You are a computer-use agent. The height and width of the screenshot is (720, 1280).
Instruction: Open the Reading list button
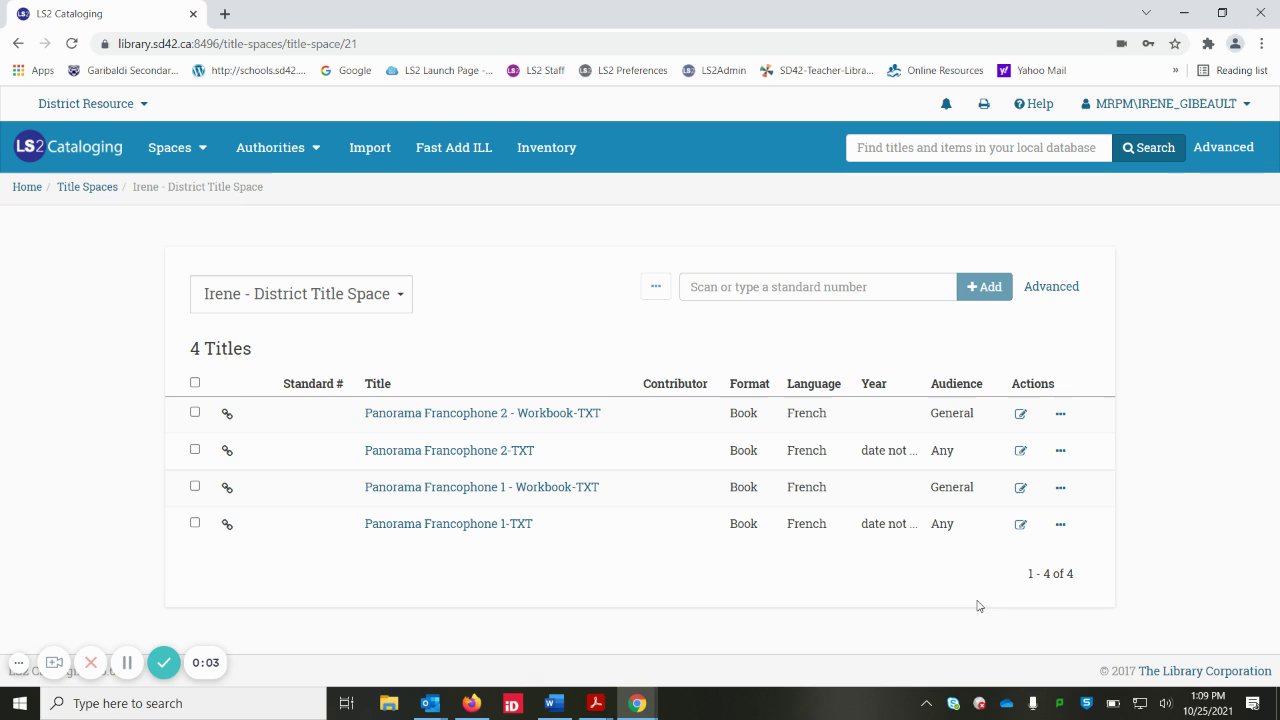pos(1232,71)
